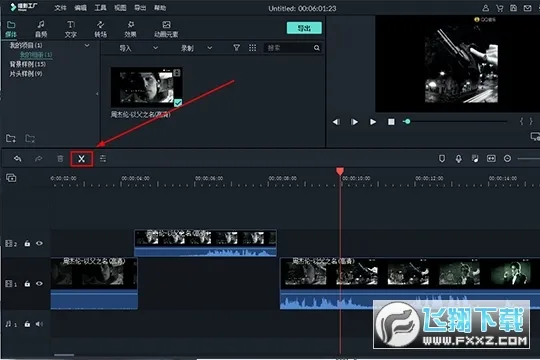Switch to the 效果 effects tab

131,29
